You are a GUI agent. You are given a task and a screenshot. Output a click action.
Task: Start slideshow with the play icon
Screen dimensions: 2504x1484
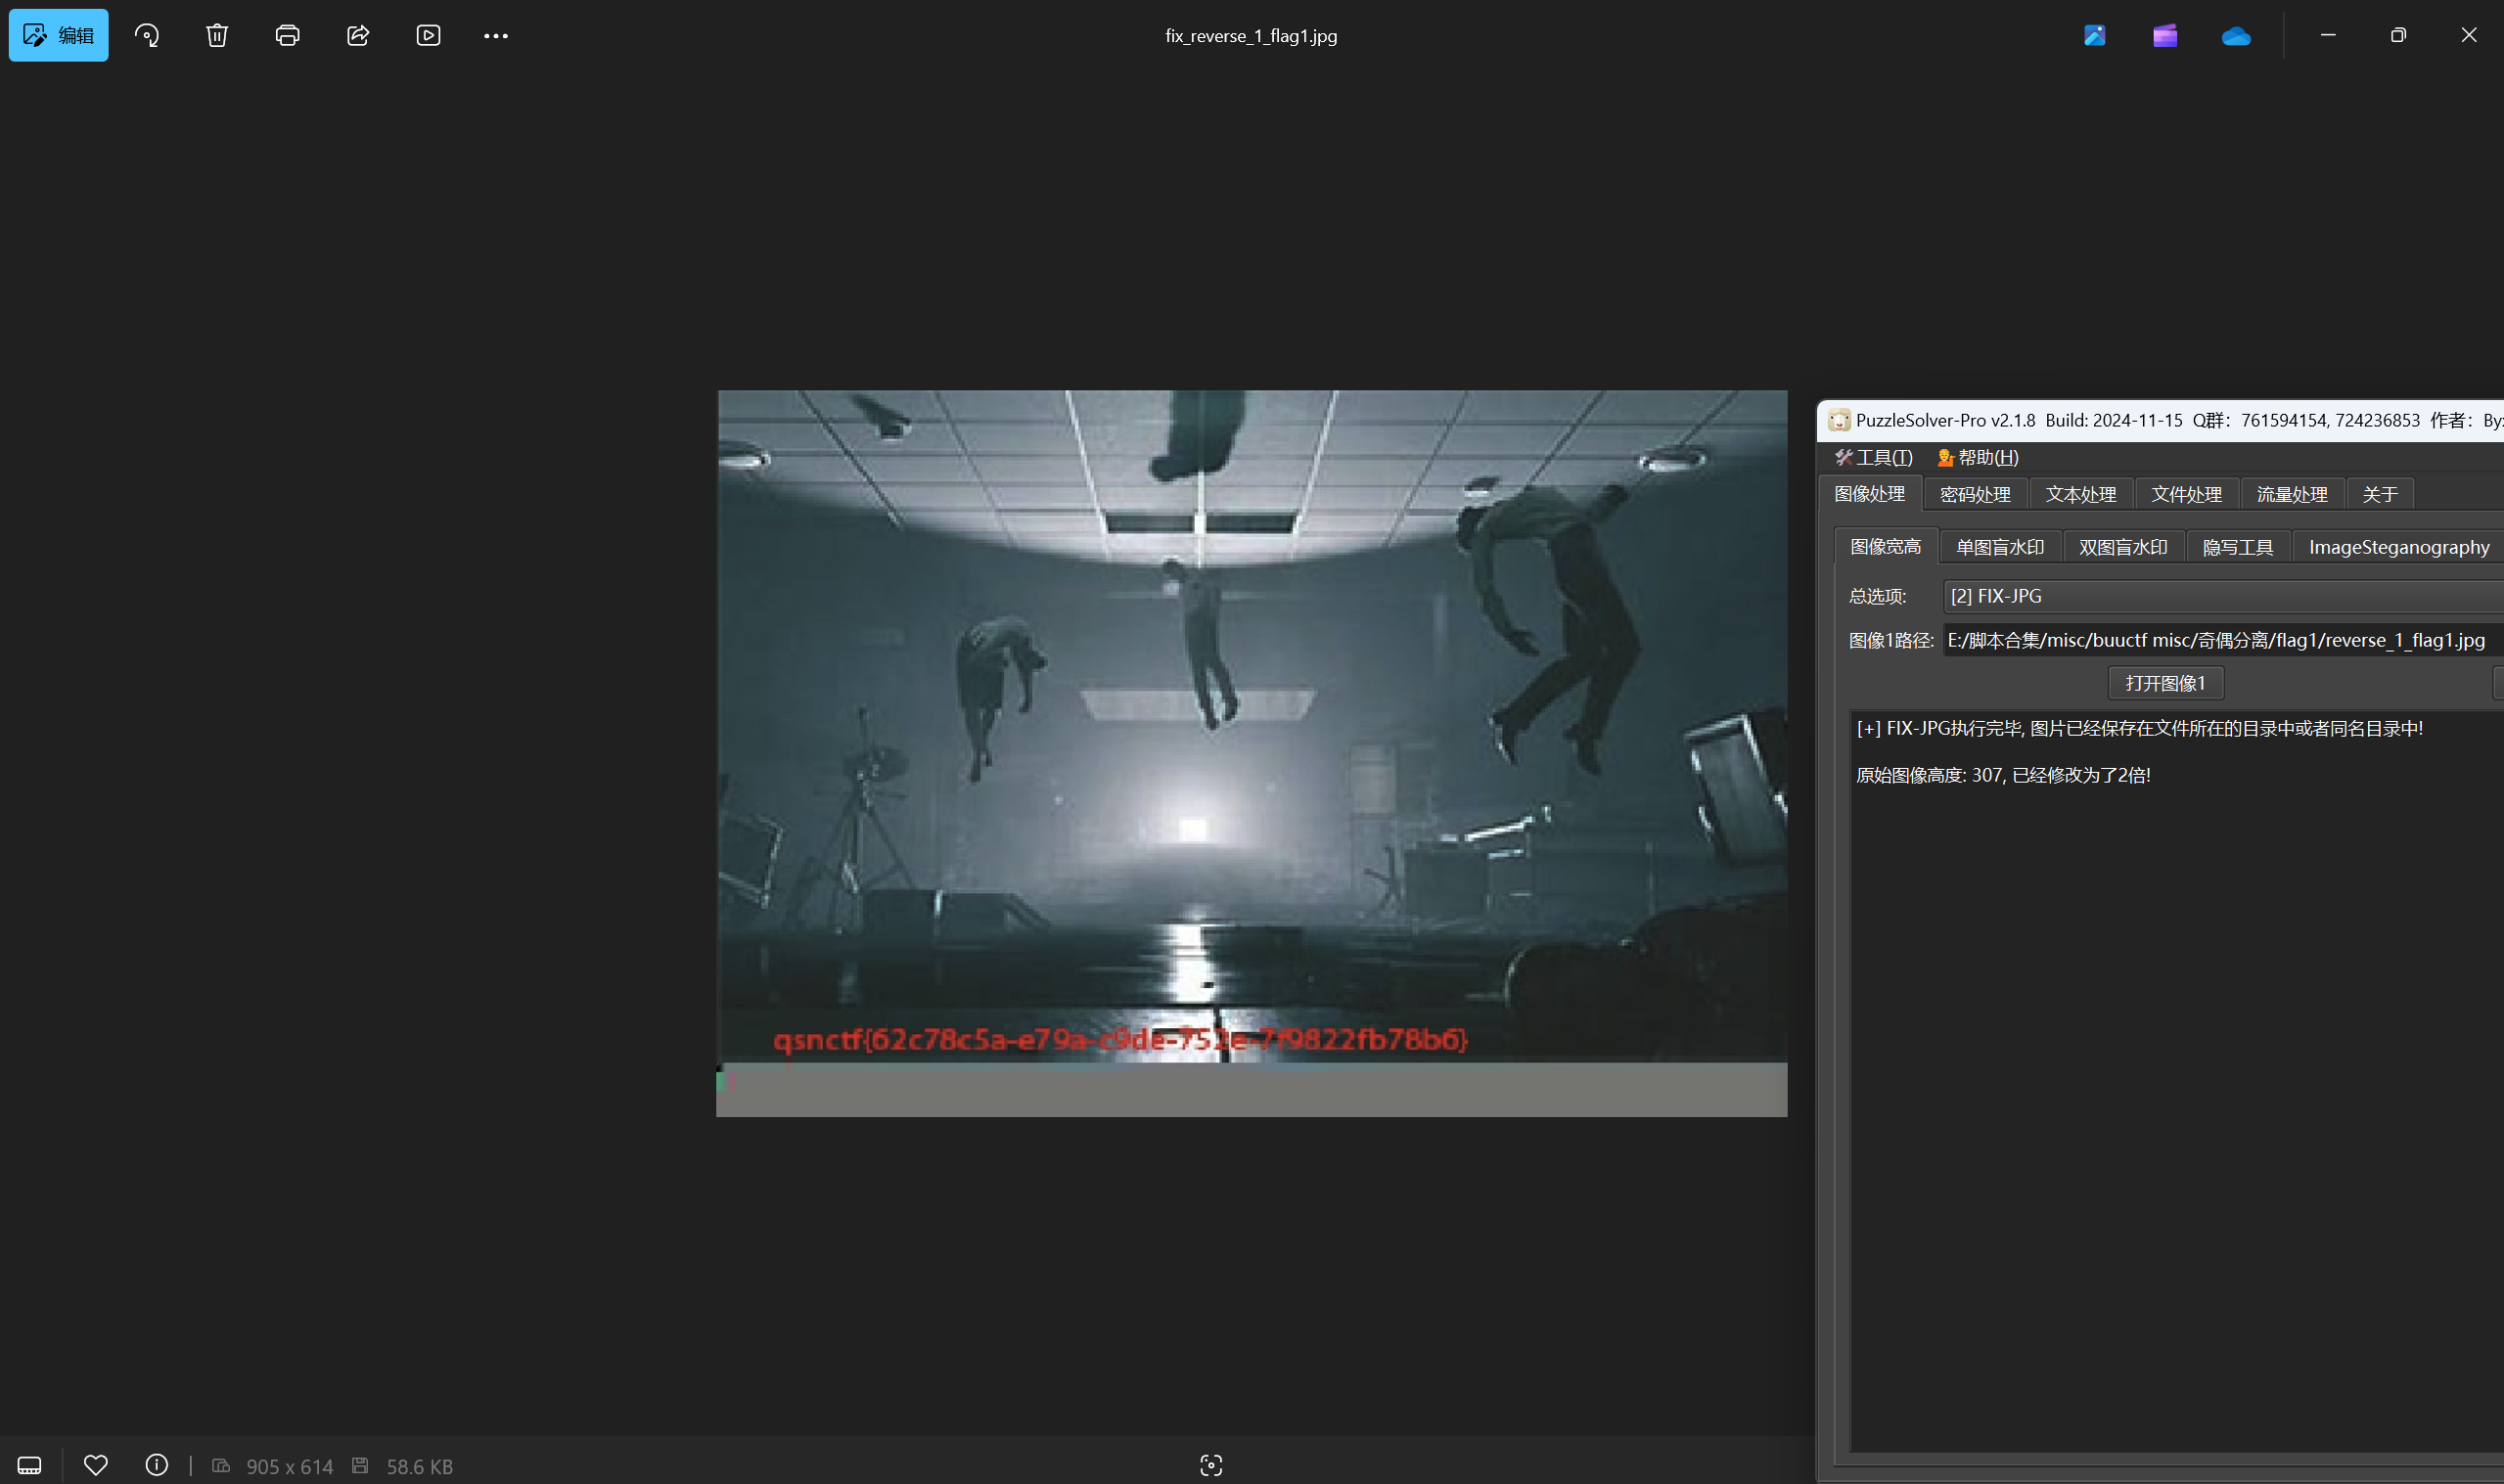point(428,35)
